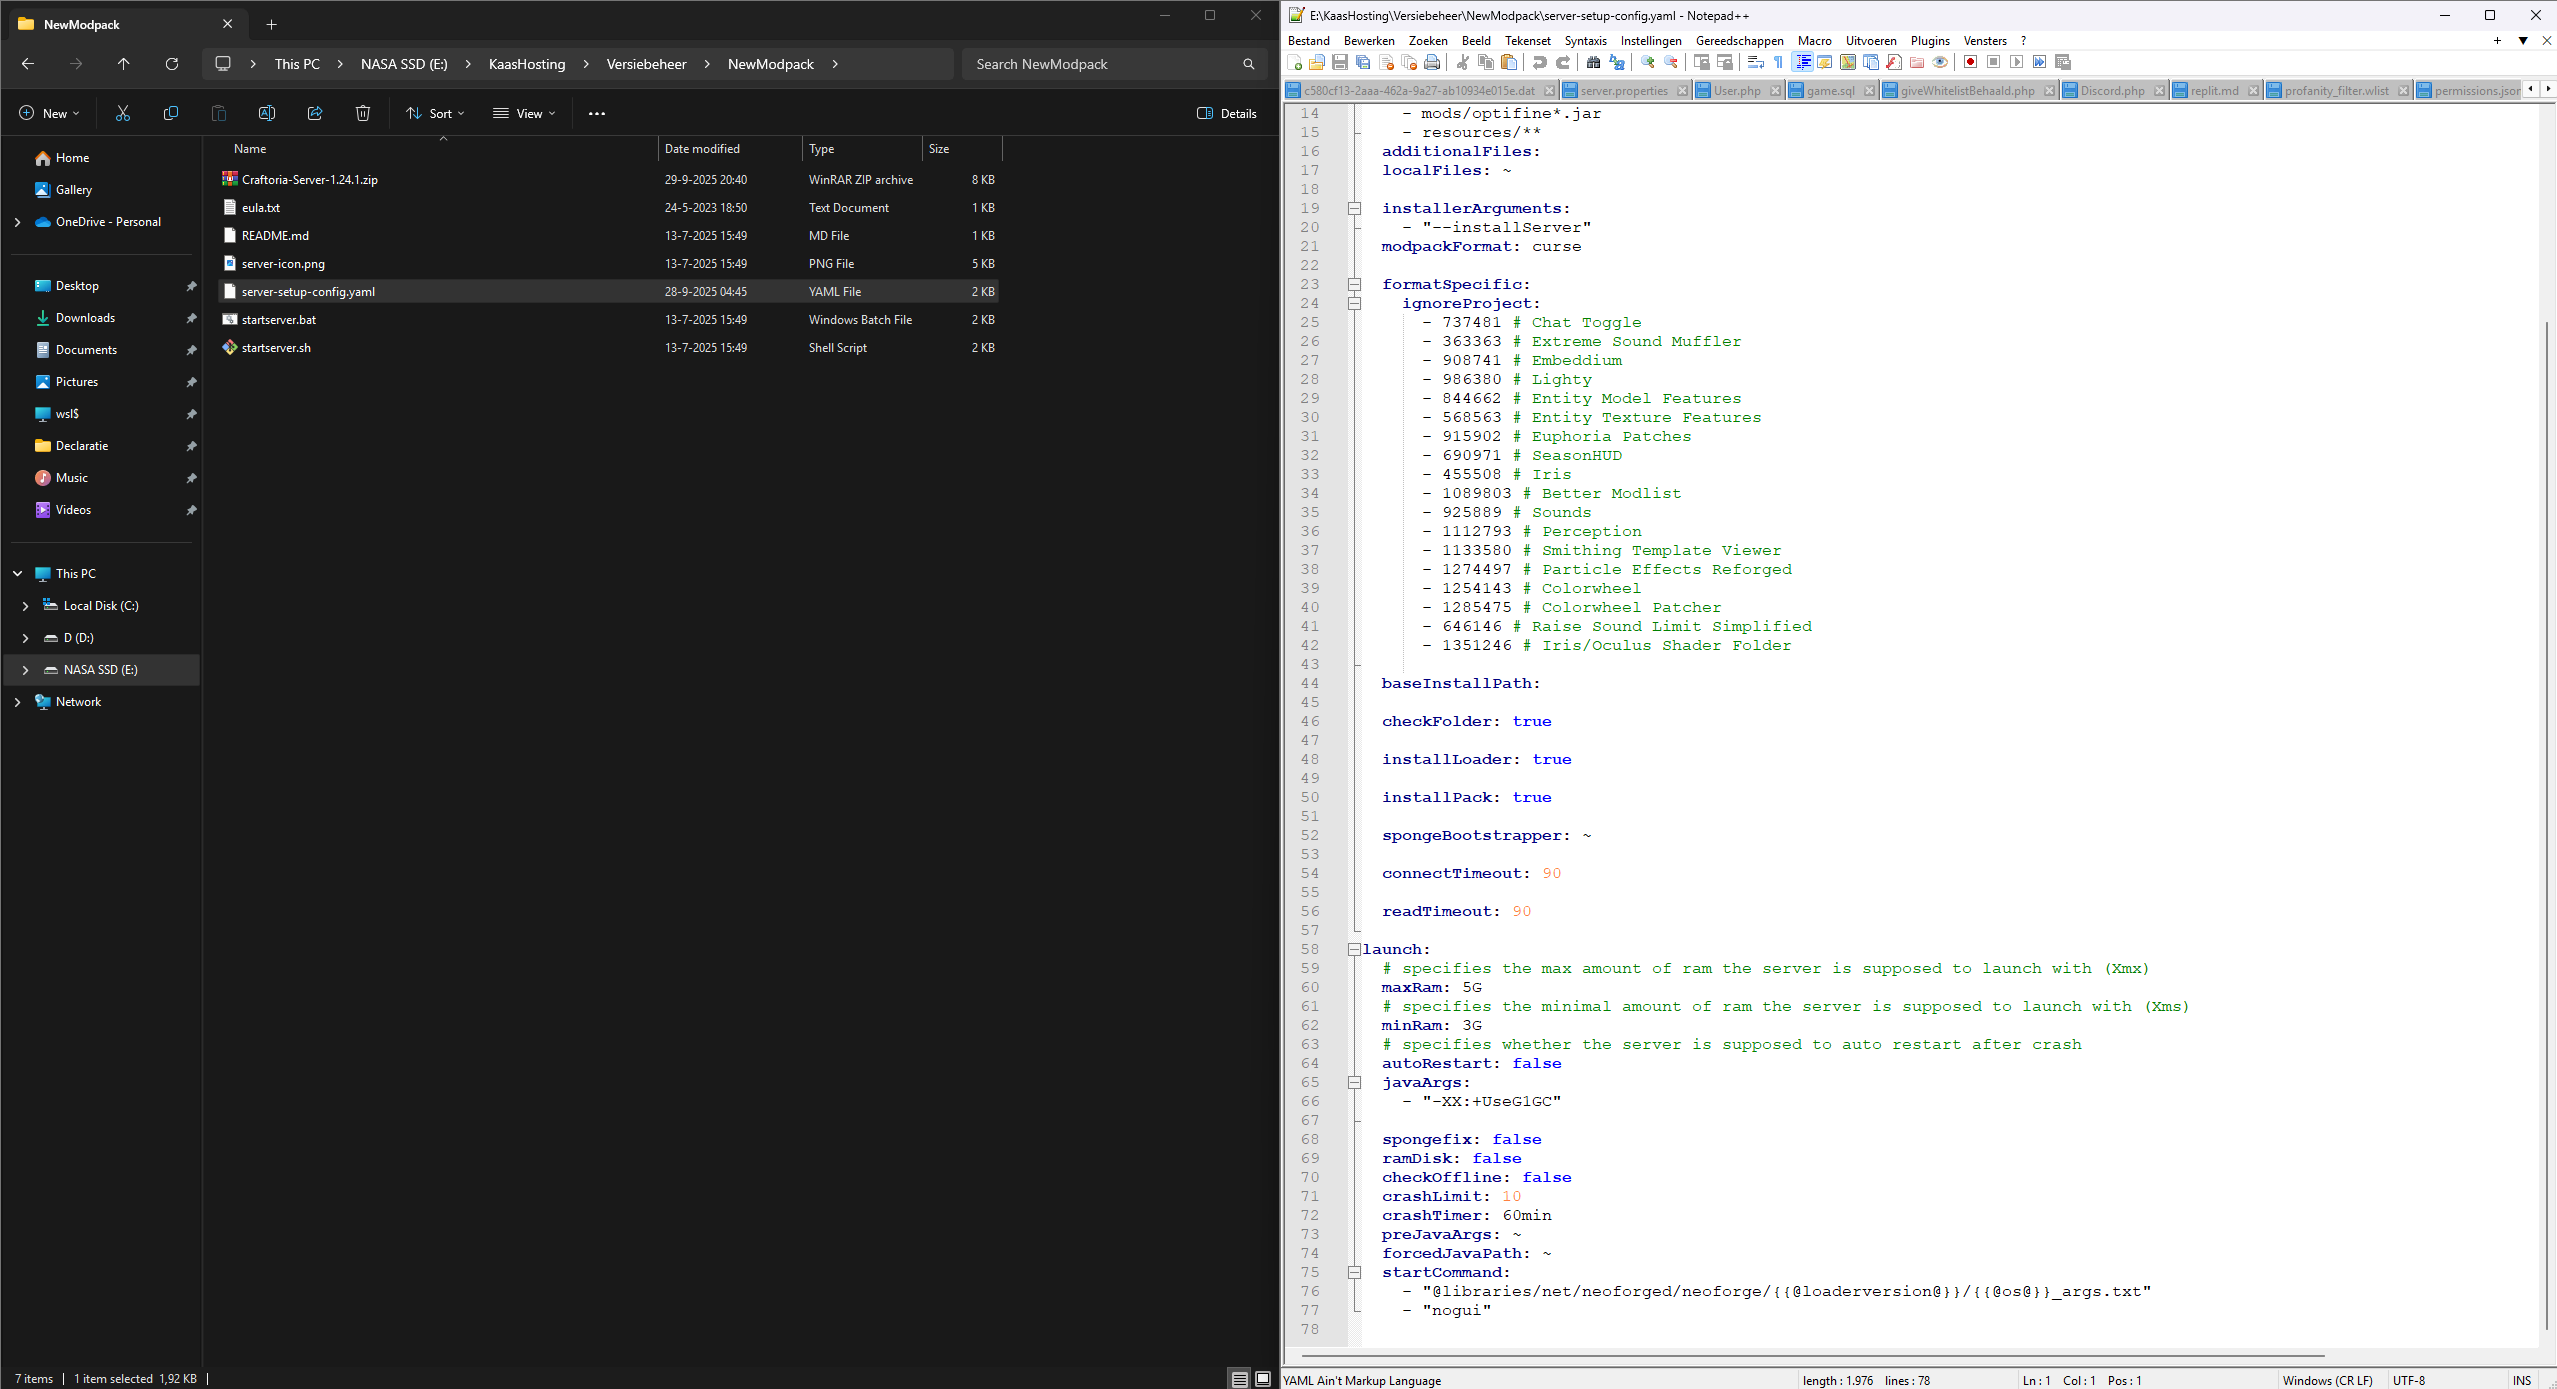2557x1389 pixels.
Task: Toggle the Details pane in Explorer
Action: pos(1226,113)
